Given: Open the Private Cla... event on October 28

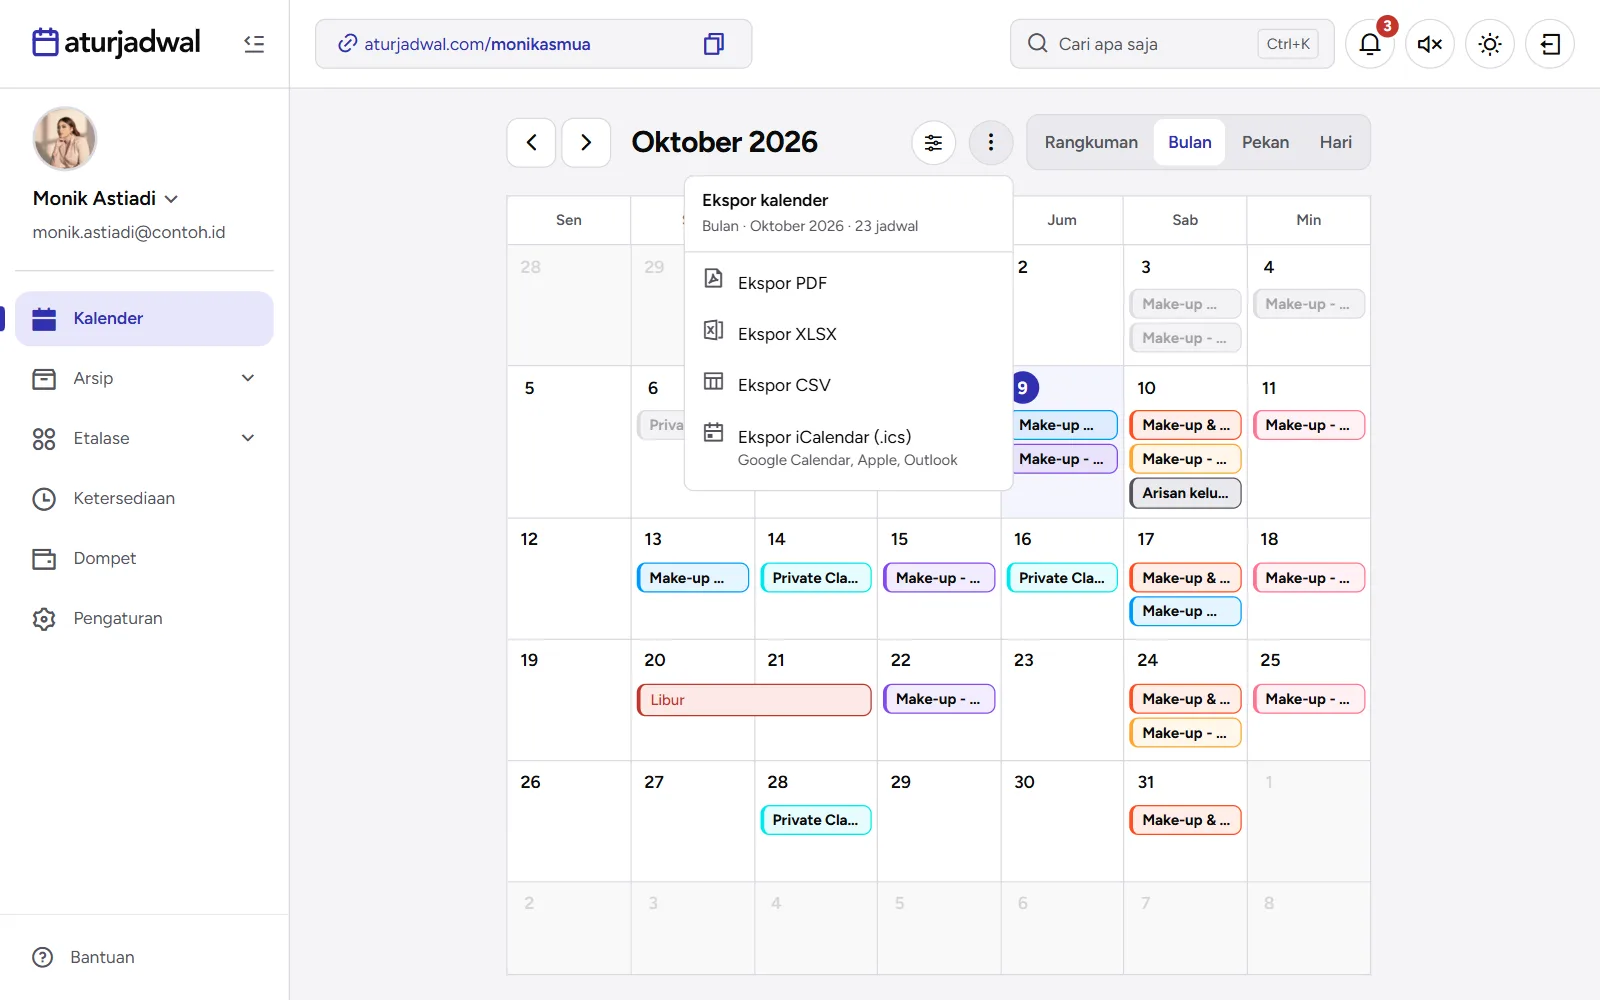Looking at the screenshot, I should 815,820.
